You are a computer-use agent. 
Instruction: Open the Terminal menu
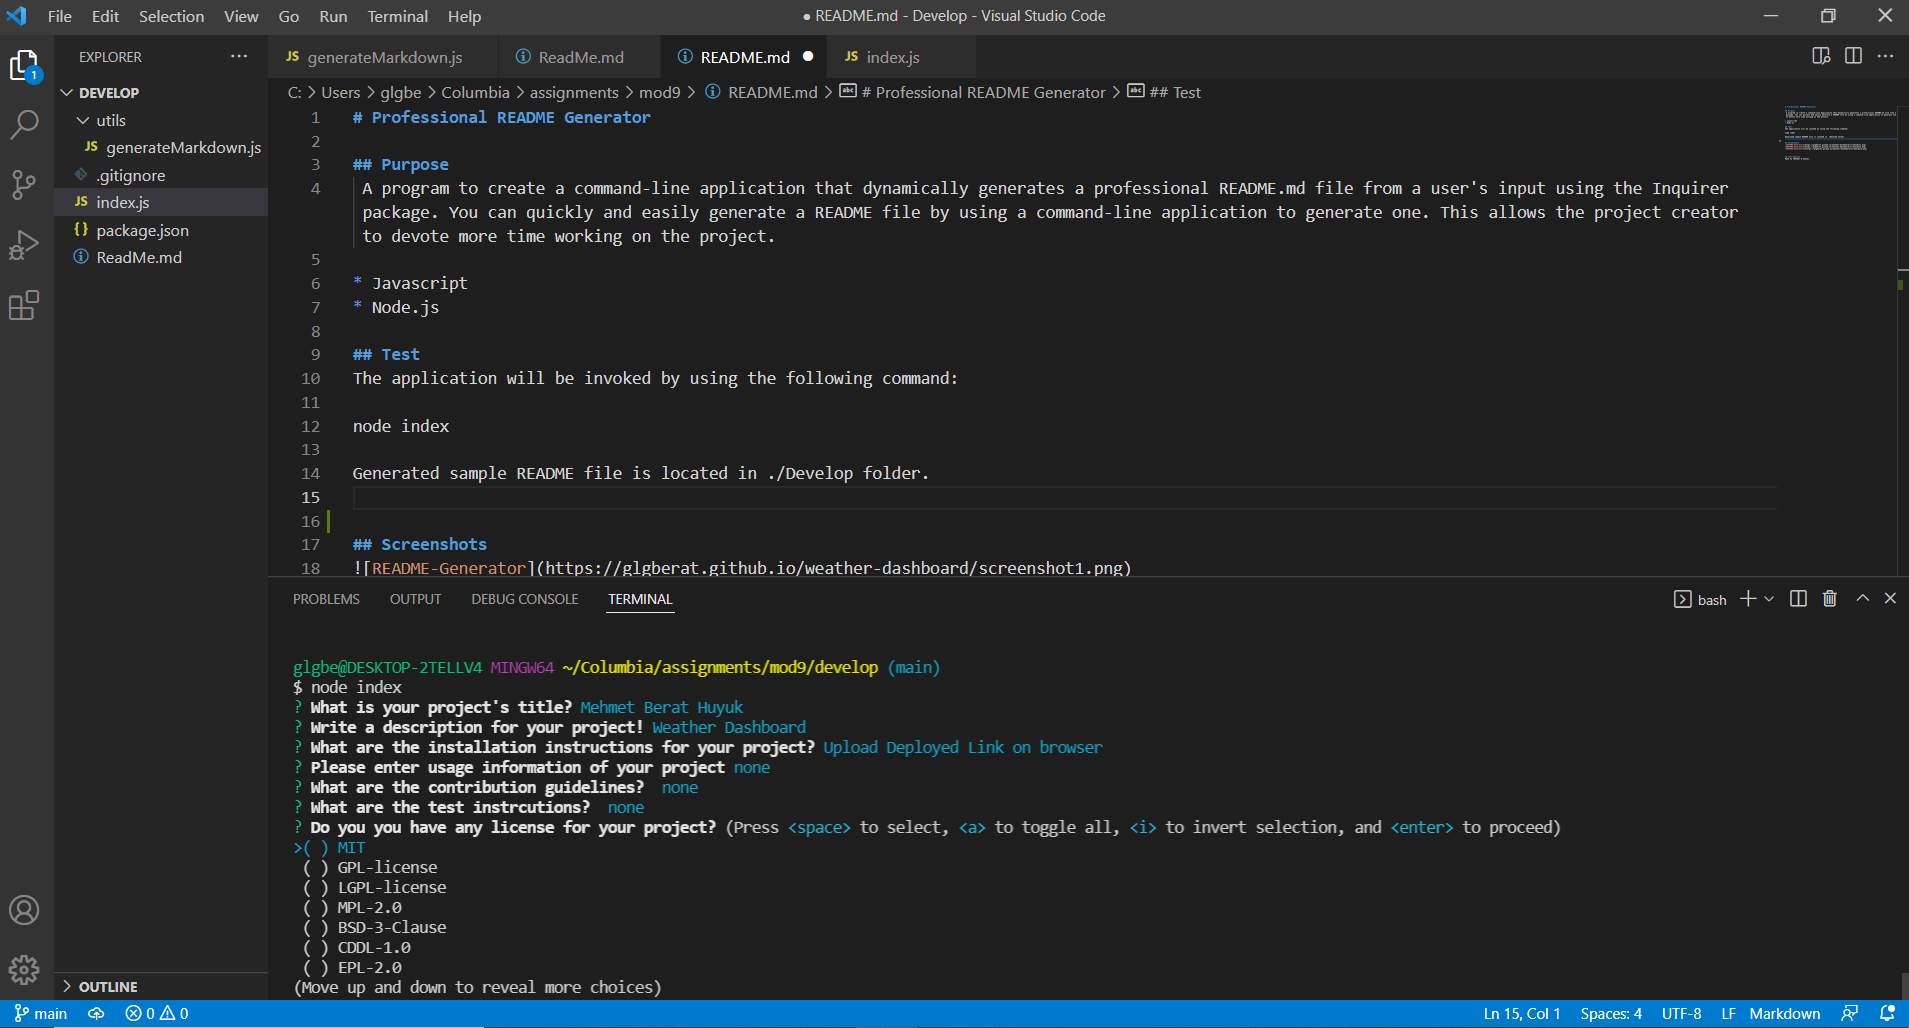(397, 16)
